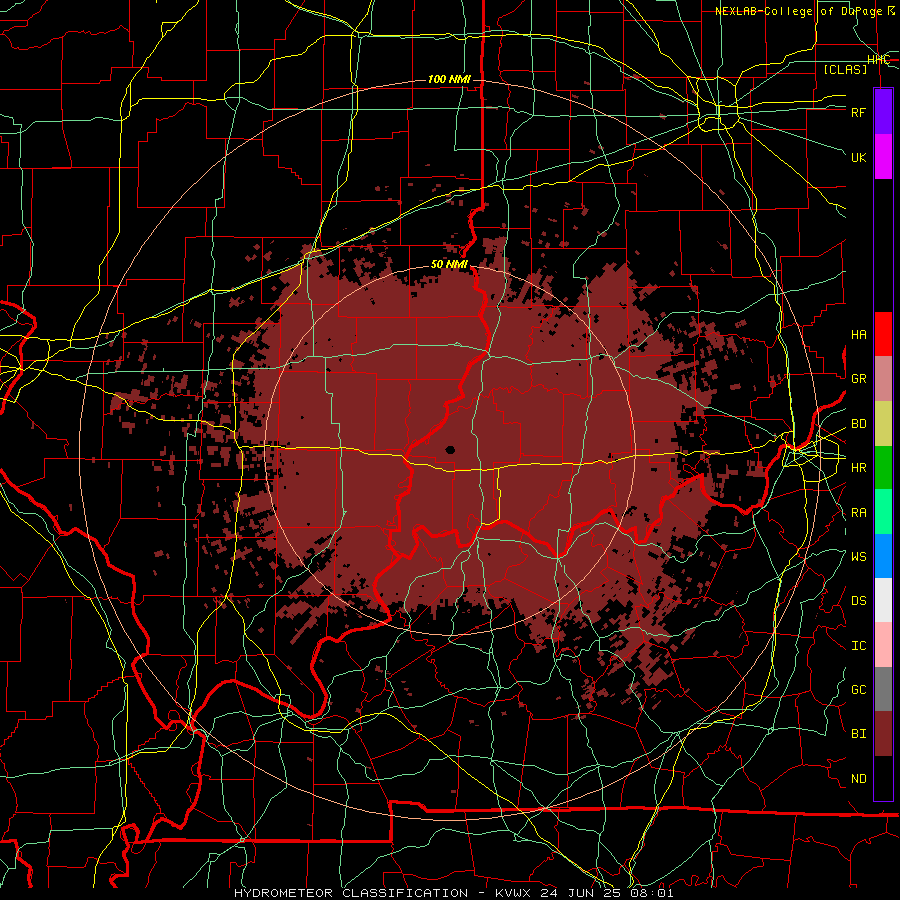Click the RF purple legend swatch

pyautogui.click(x=883, y=112)
